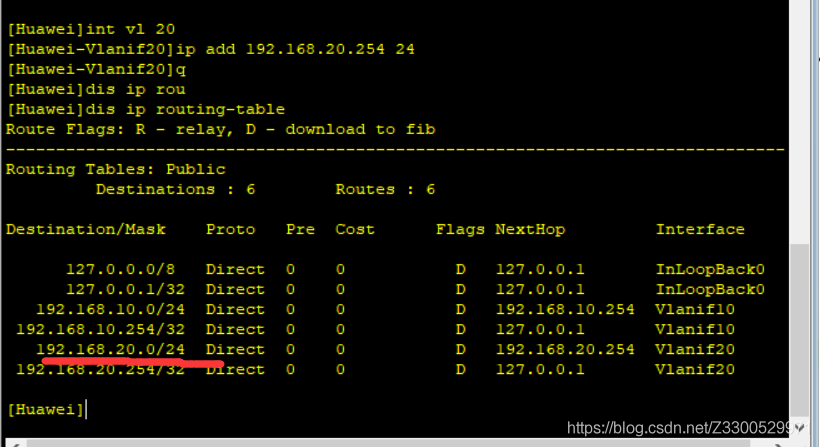This screenshot has width=820, height=447.
Task: Click the 'Routing Tables: Public' text
Action: click(x=115, y=169)
